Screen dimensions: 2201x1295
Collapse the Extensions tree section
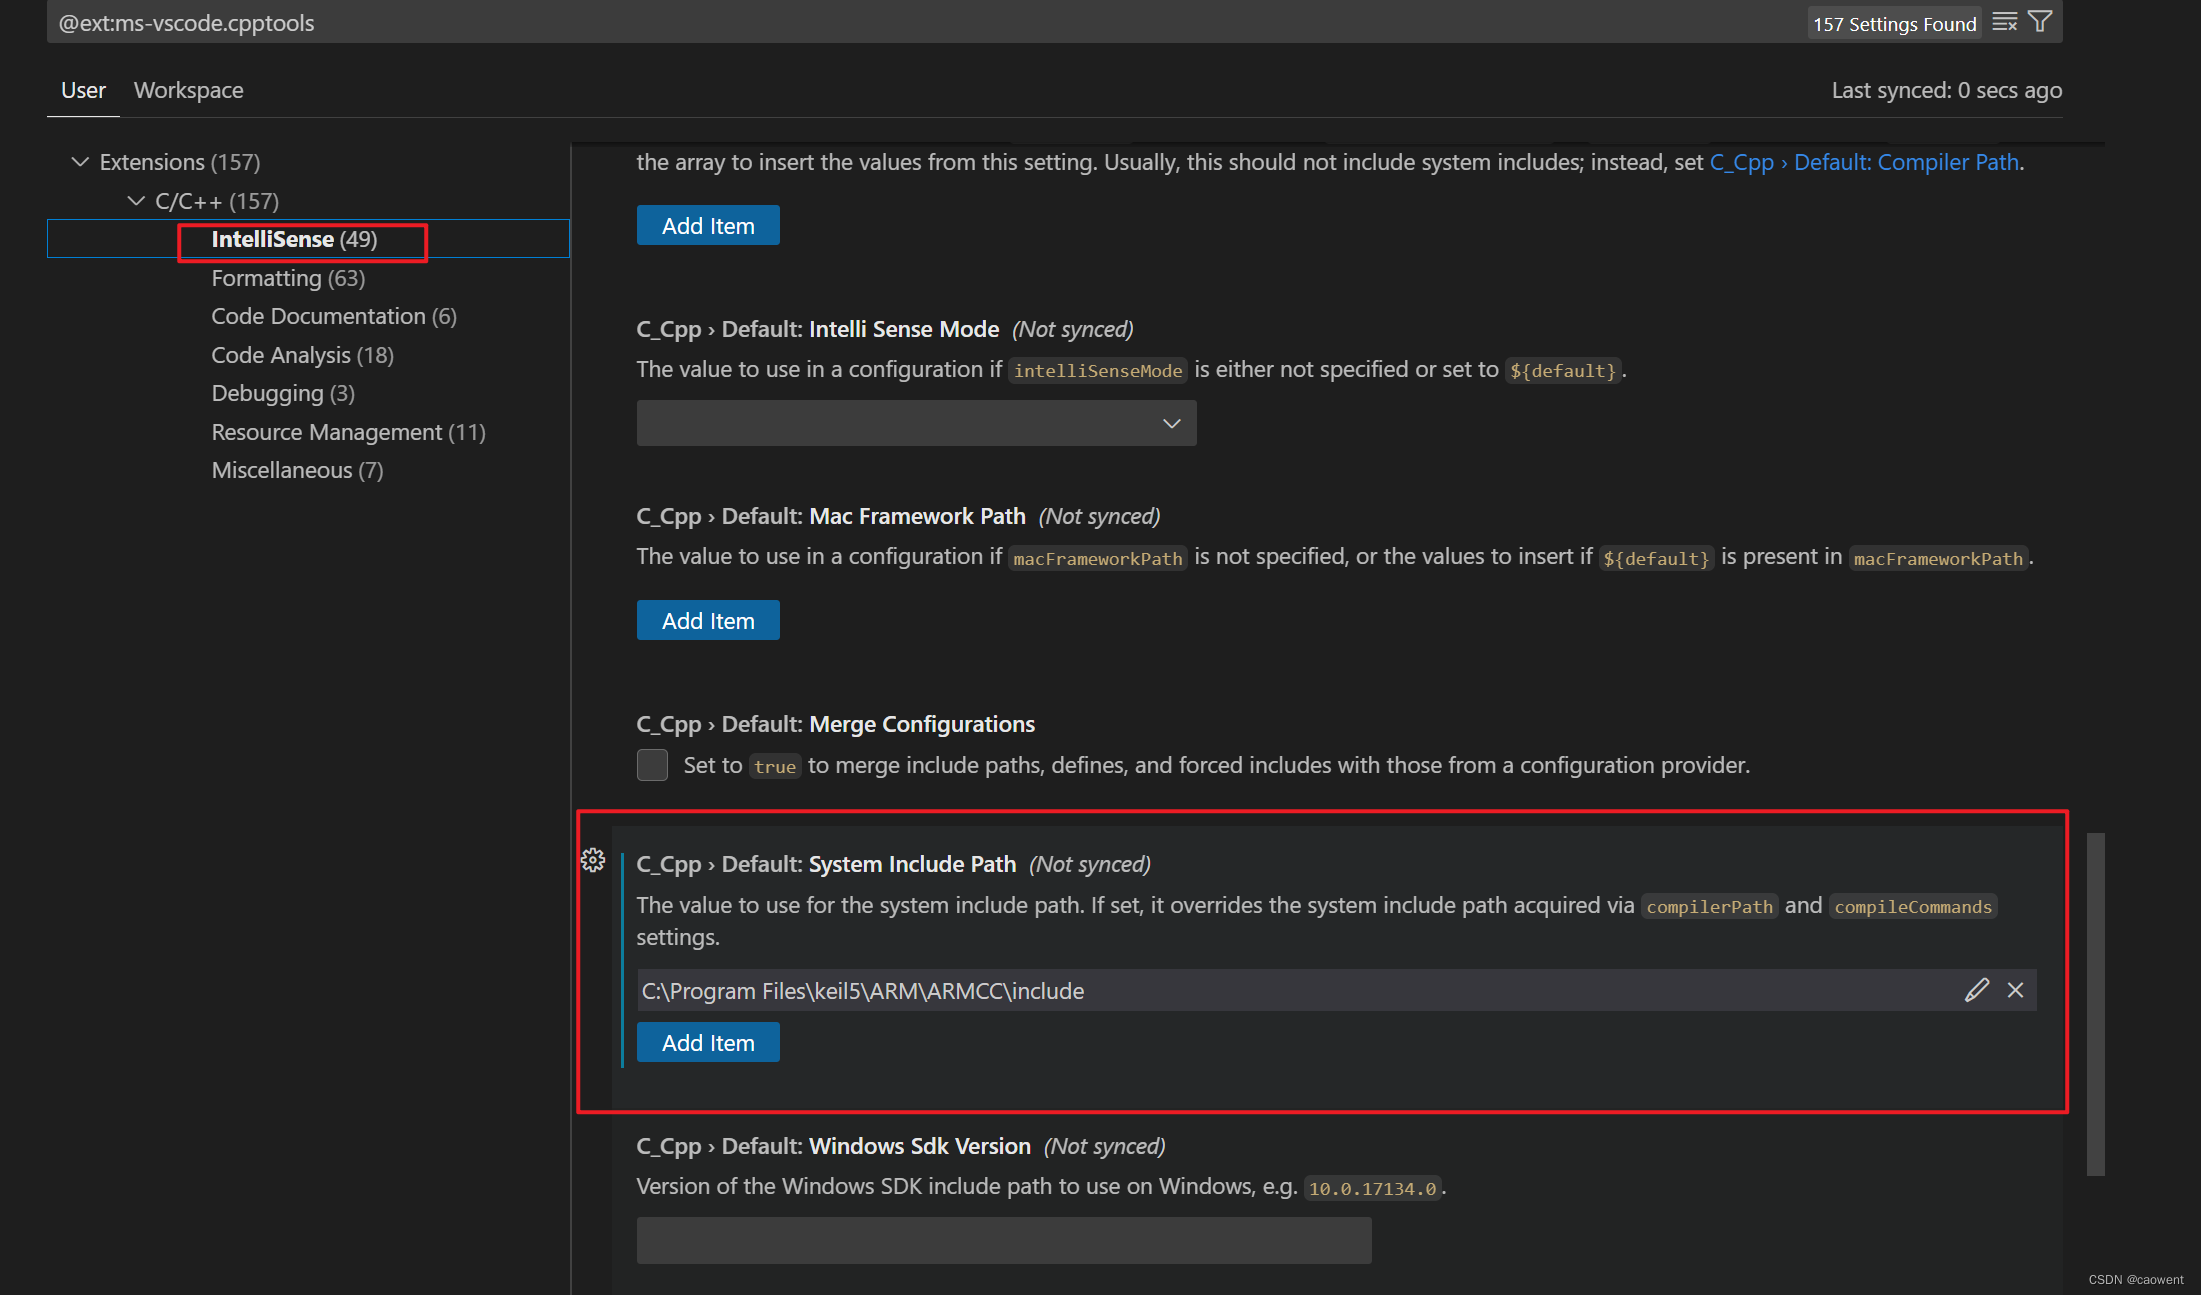coord(80,161)
